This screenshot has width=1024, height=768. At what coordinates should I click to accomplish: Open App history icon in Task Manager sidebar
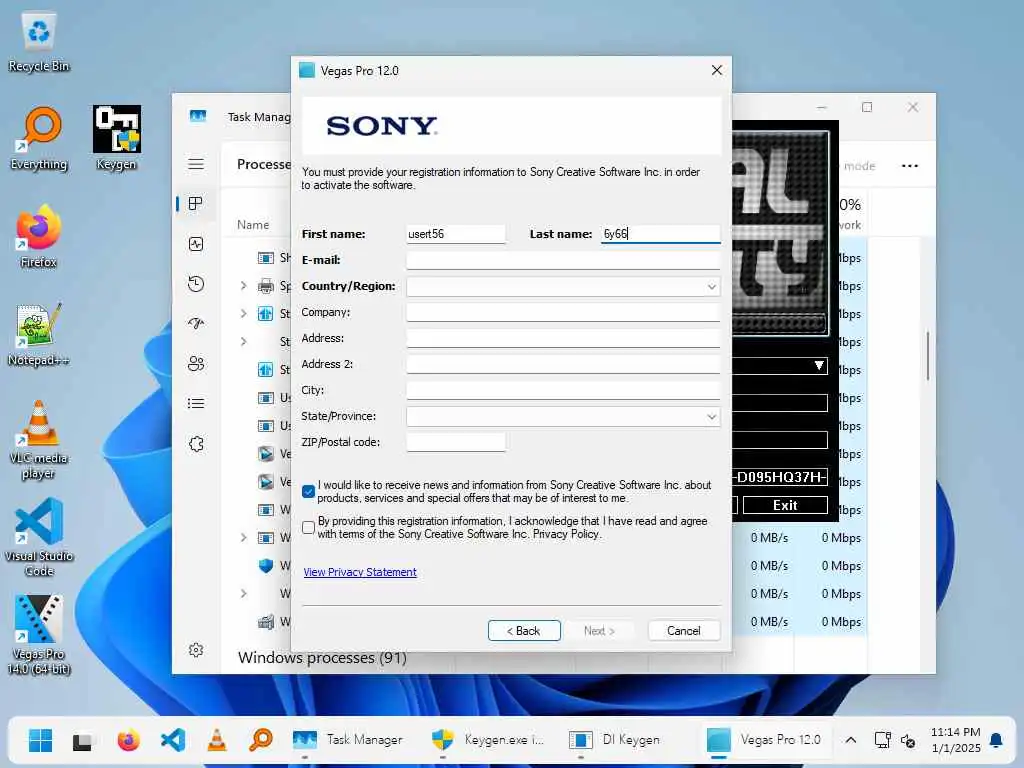pyautogui.click(x=196, y=284)
